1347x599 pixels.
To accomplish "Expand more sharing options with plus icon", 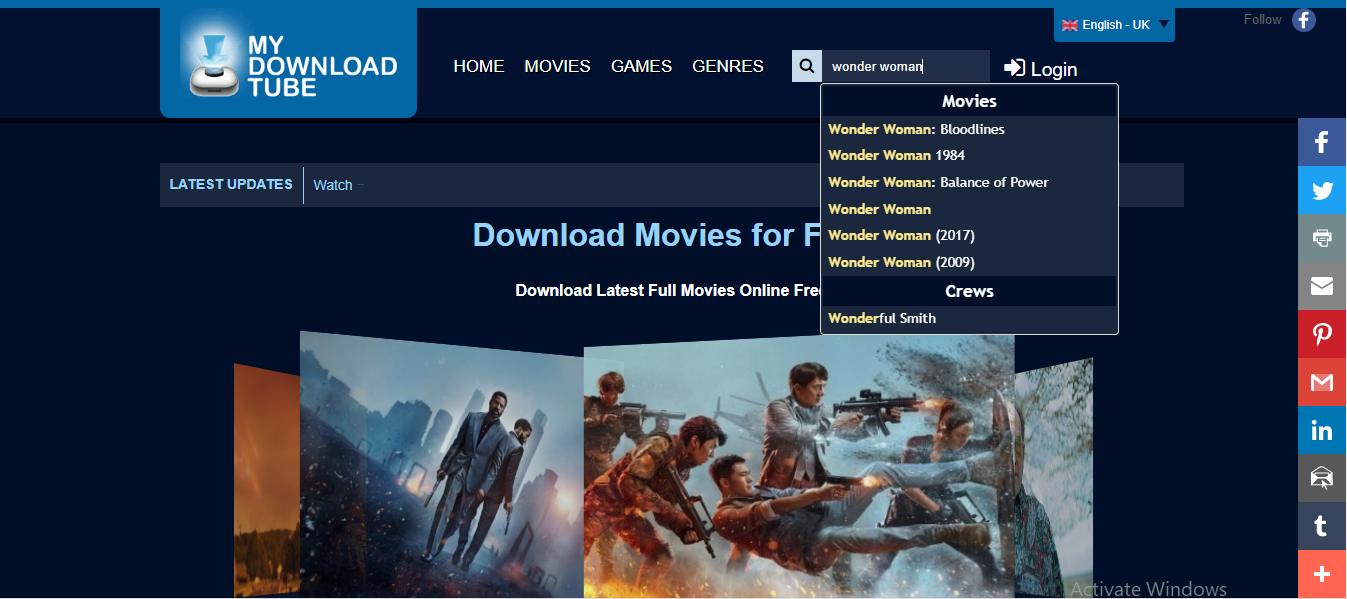I will coord(1322,574).
